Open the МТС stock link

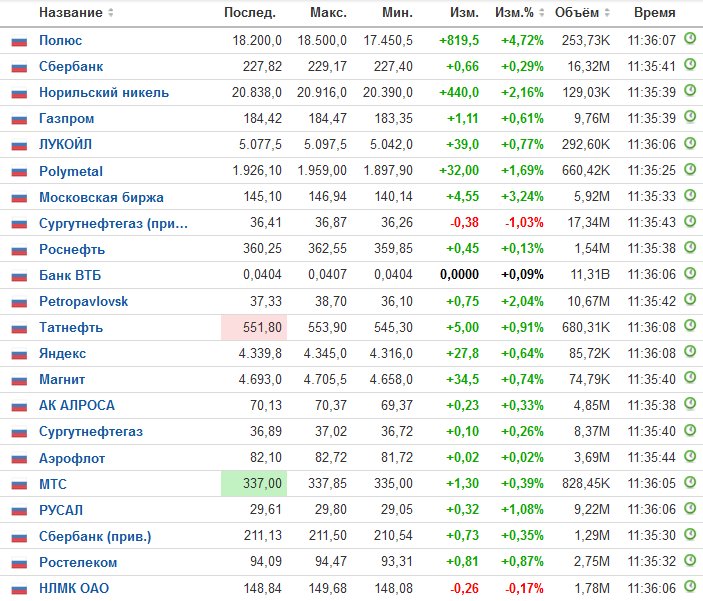pos(53,484)
